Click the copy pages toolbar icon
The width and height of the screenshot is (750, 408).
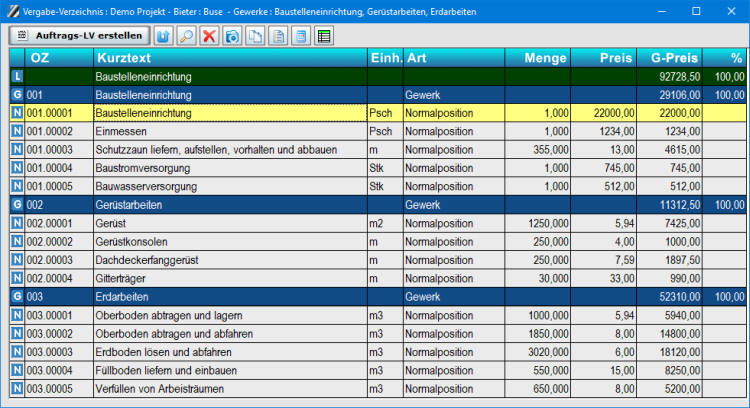[x=255, y=36]
